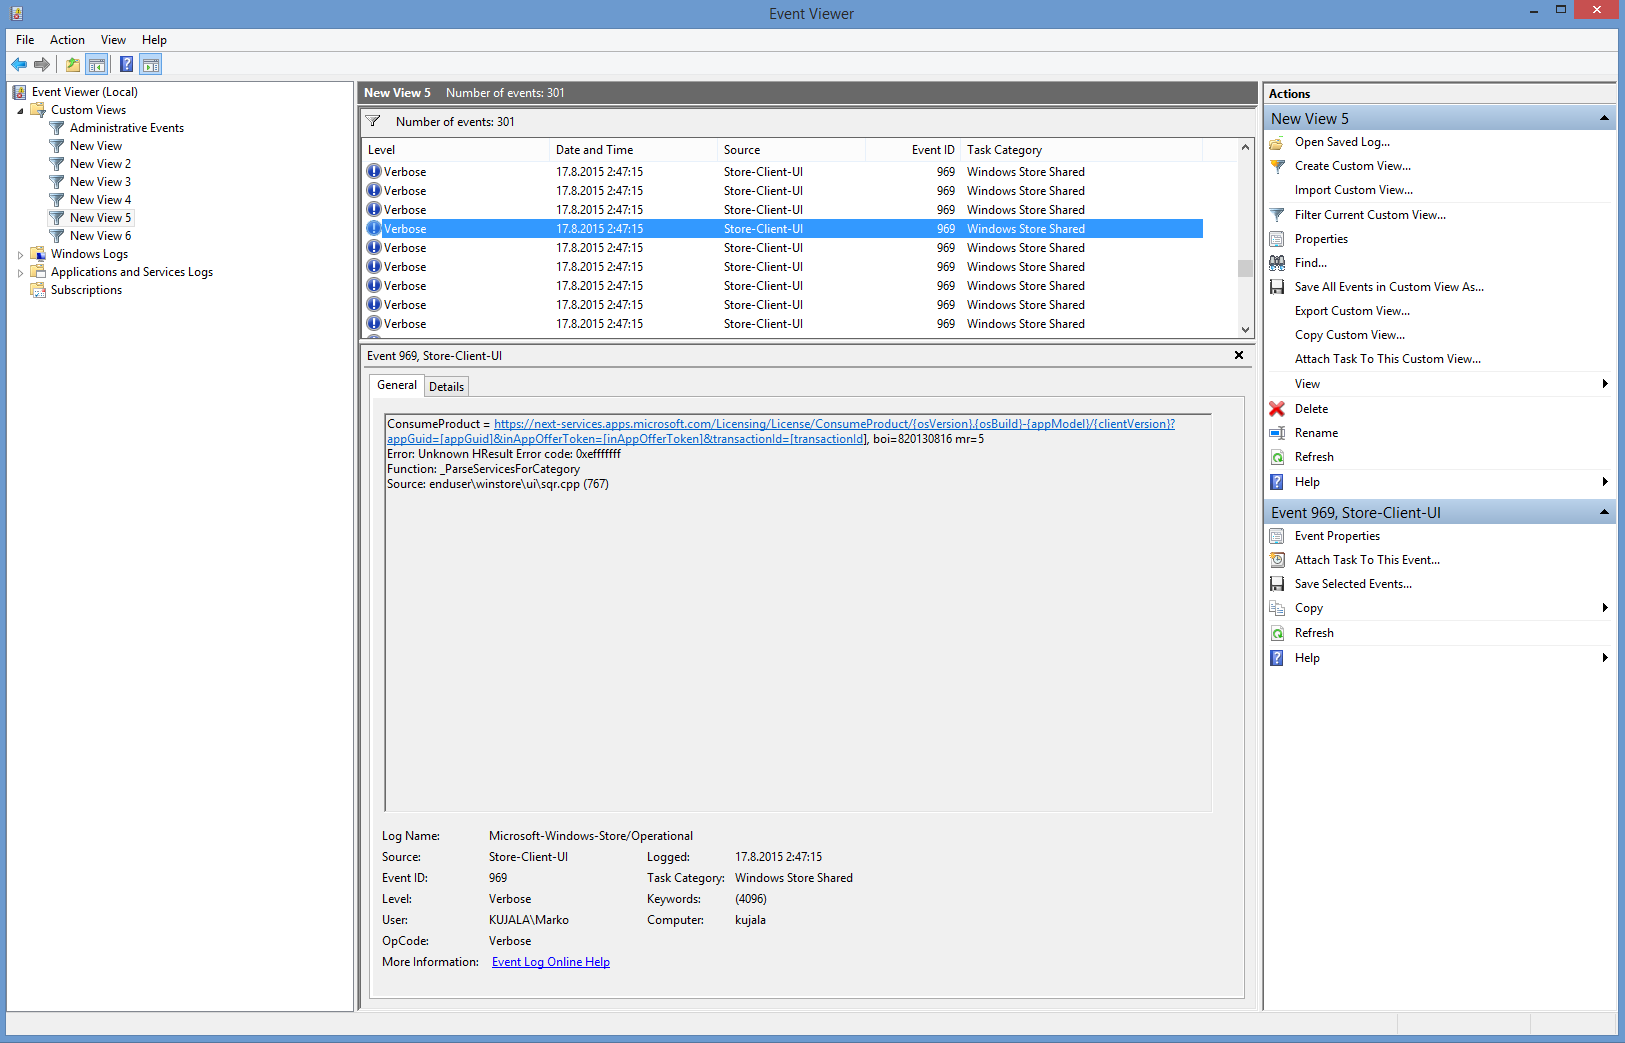Screen dimensions: 1625x1043
Task: Open the Help menu in menu bar
Action: click(x=154, y=40)
